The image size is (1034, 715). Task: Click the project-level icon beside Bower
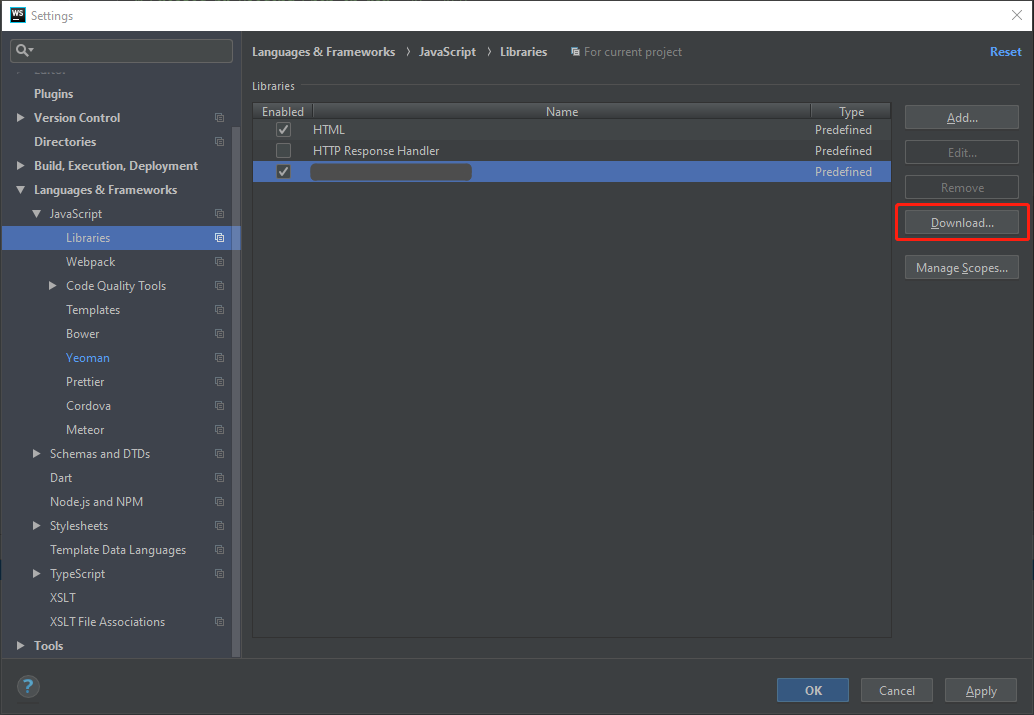220,334
